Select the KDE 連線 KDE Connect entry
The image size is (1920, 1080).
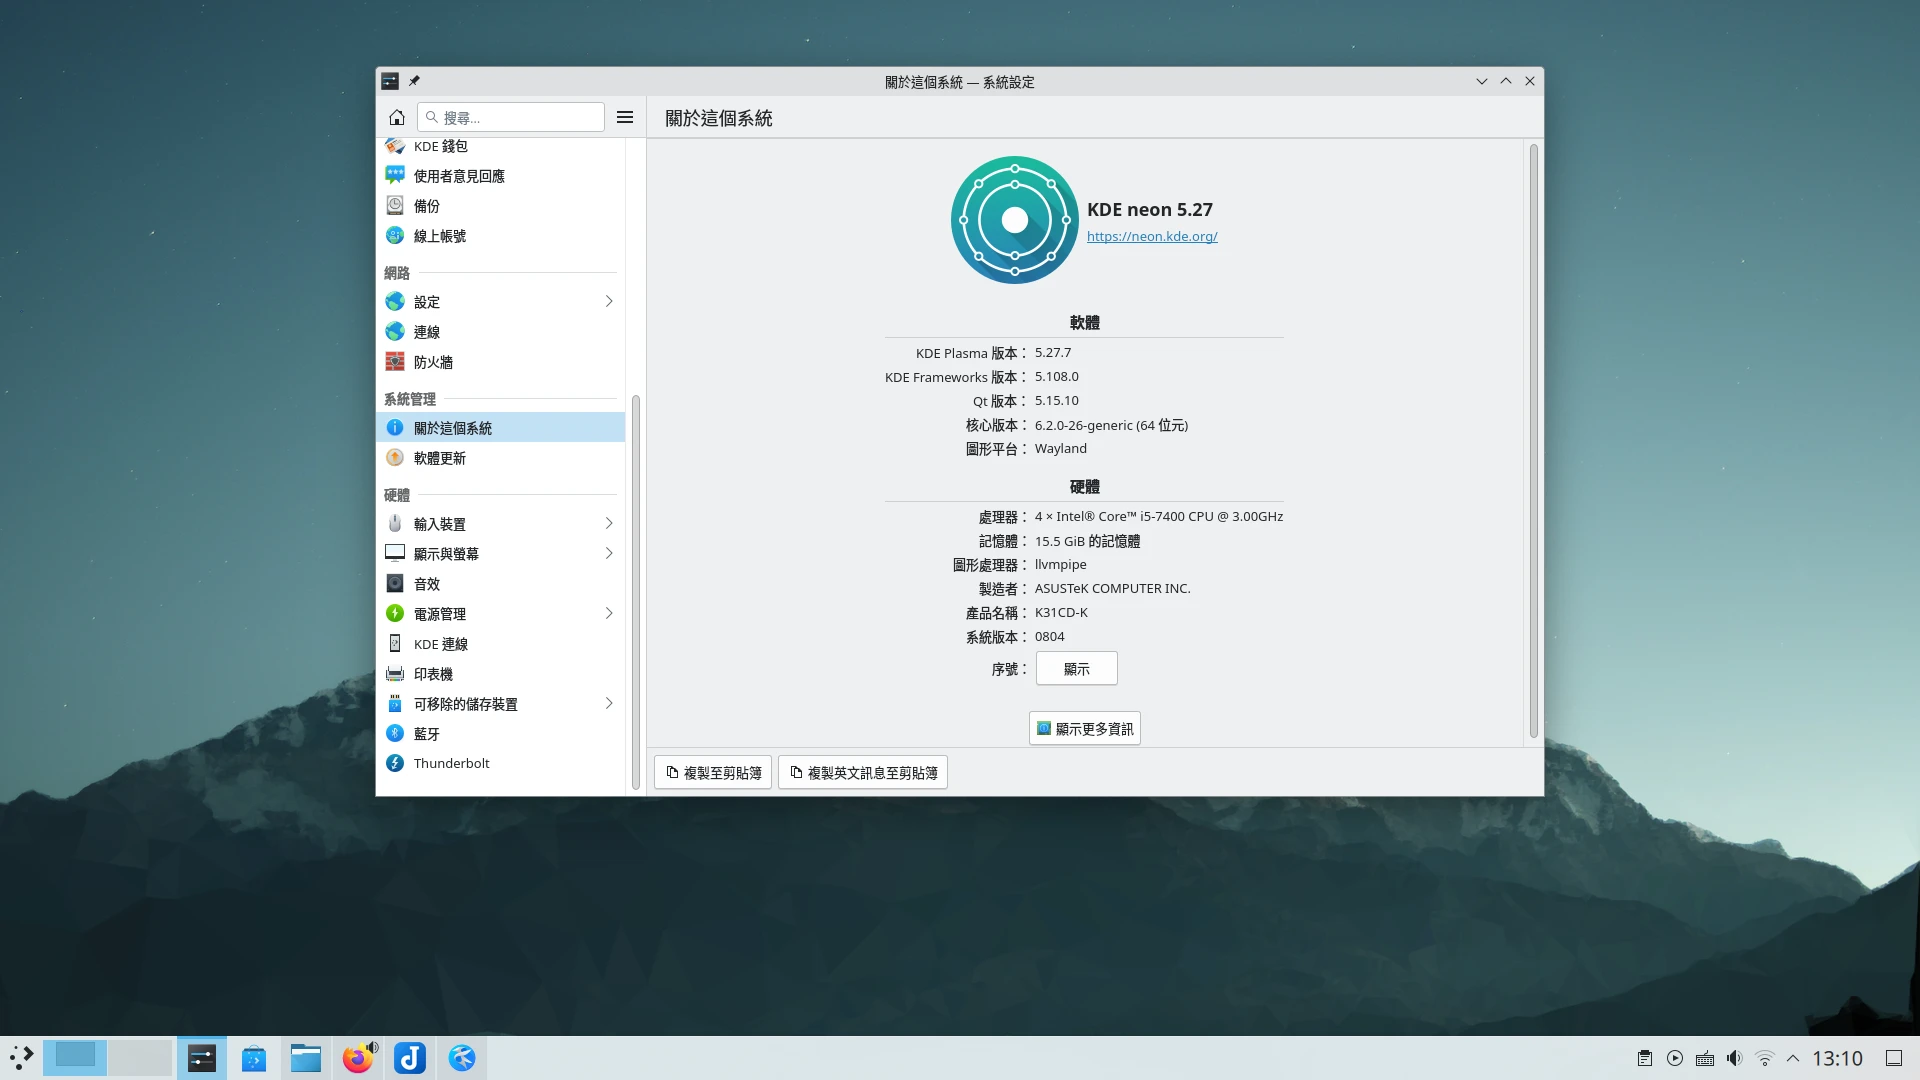[x=440, y=643]
